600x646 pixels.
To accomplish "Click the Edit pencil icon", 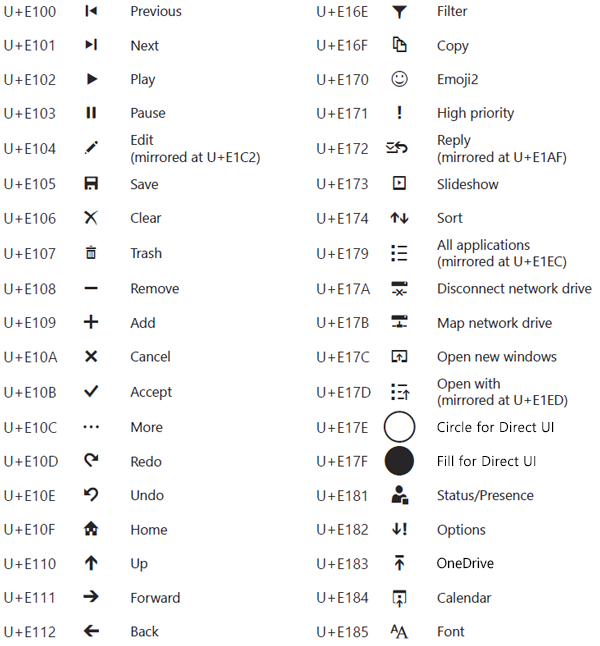I will point(91,148).
